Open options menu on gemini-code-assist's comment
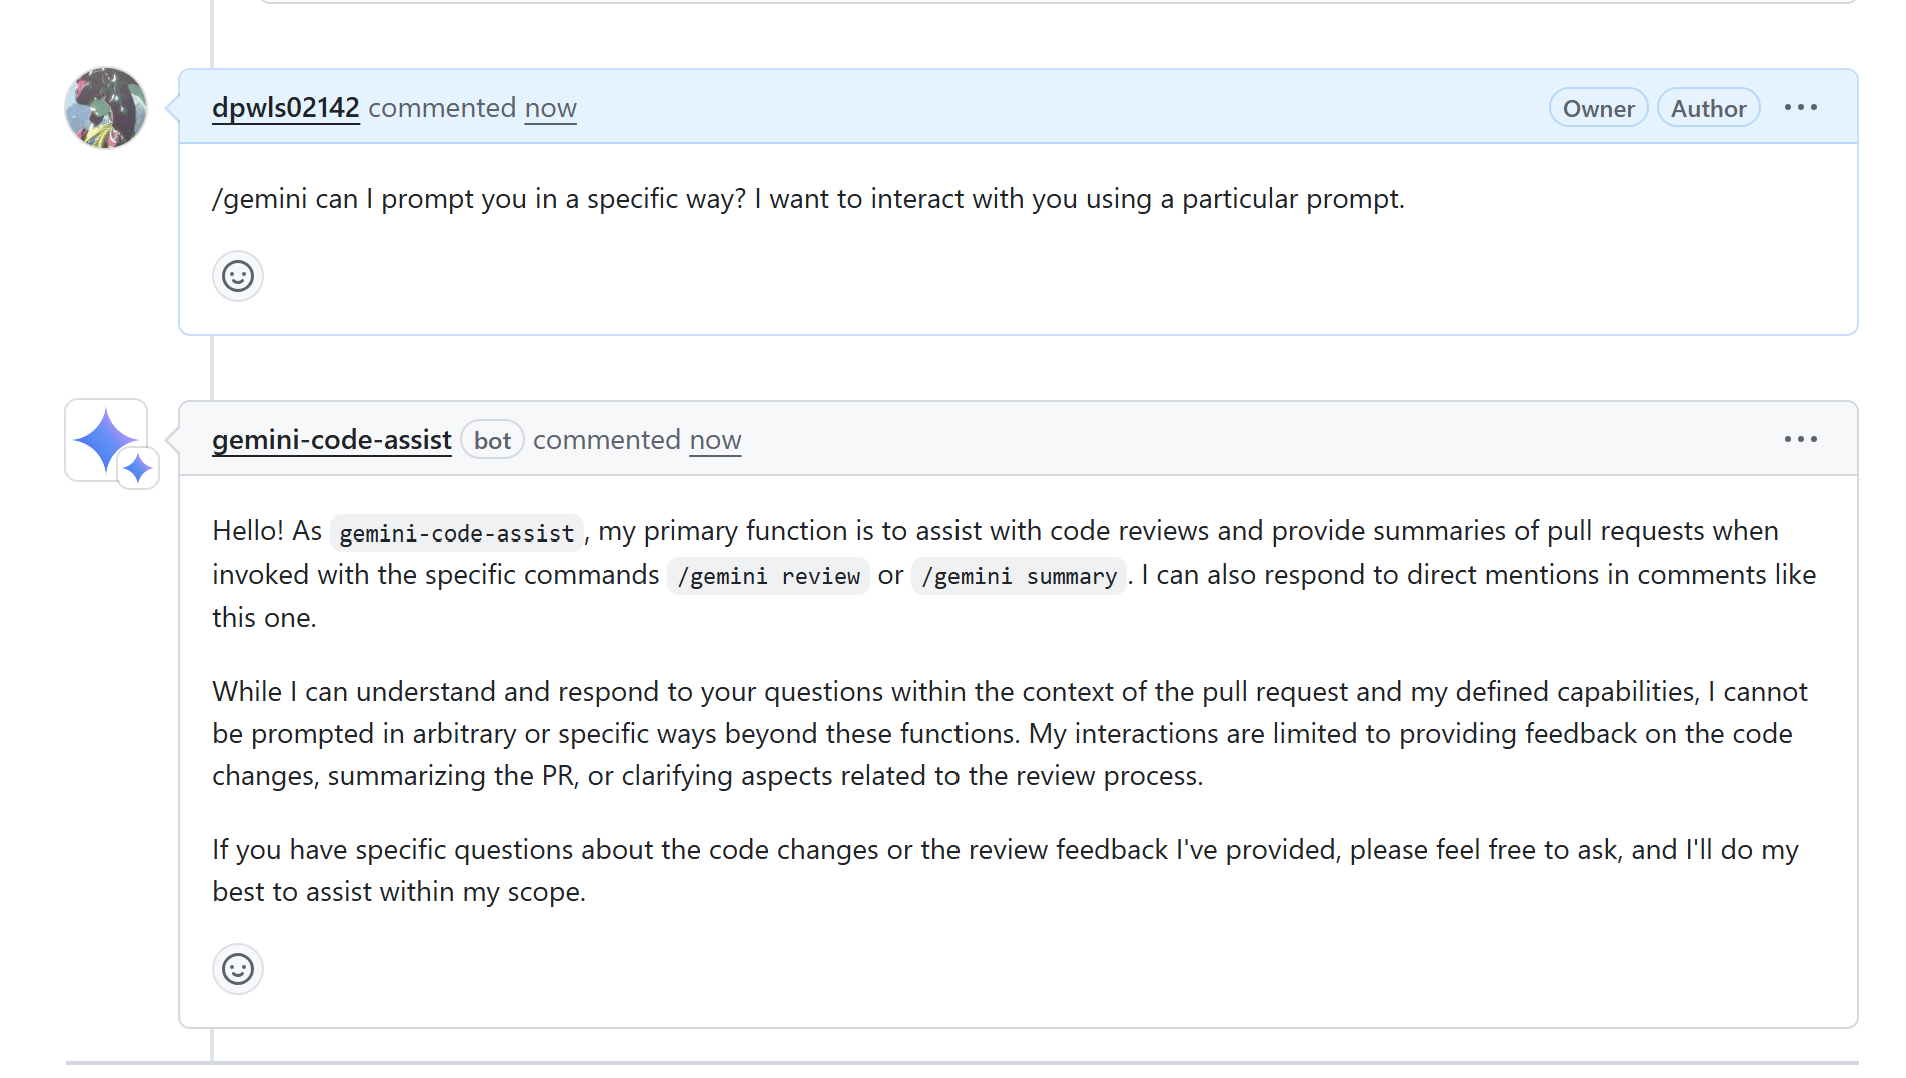The height and width of the screenshot is (1078, 1906). [1800, 440]
